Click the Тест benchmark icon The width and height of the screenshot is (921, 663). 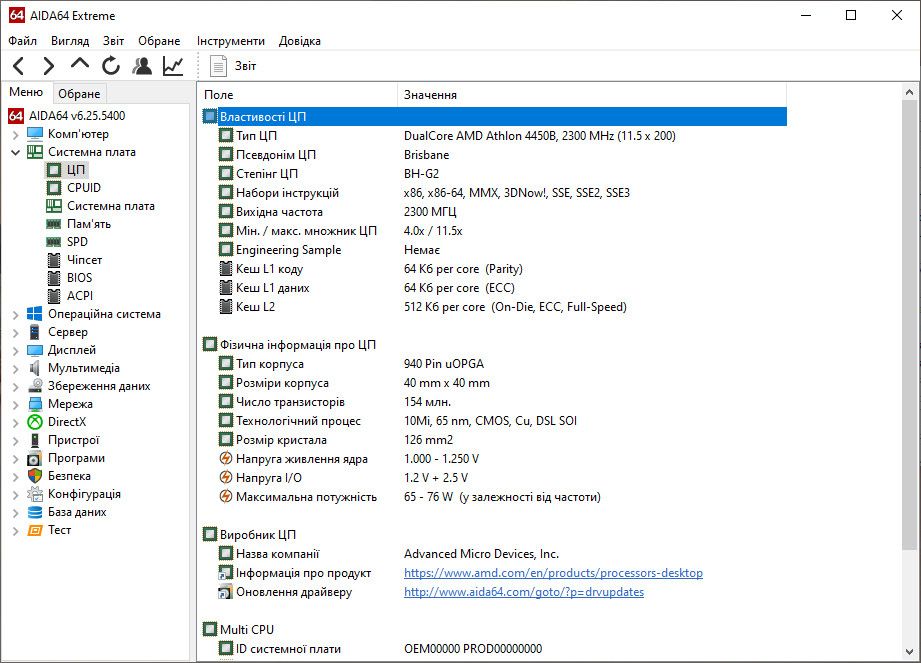pos(35,530)
